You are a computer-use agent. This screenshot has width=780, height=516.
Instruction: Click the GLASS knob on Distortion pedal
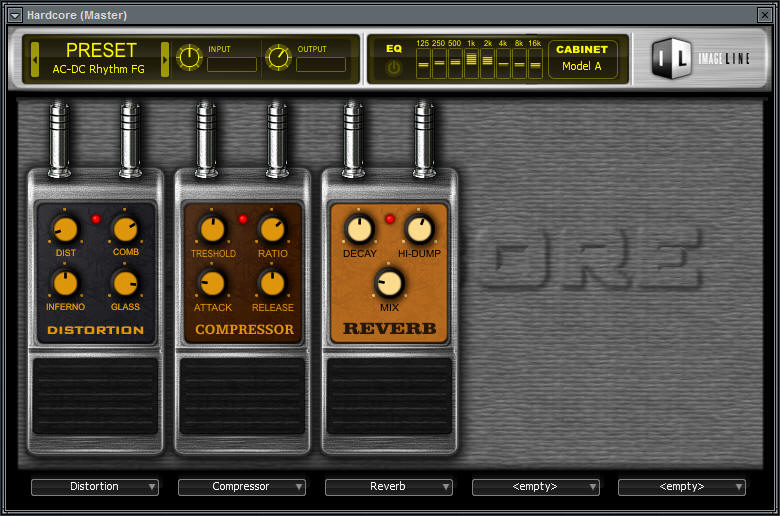[x=125, y=284]
